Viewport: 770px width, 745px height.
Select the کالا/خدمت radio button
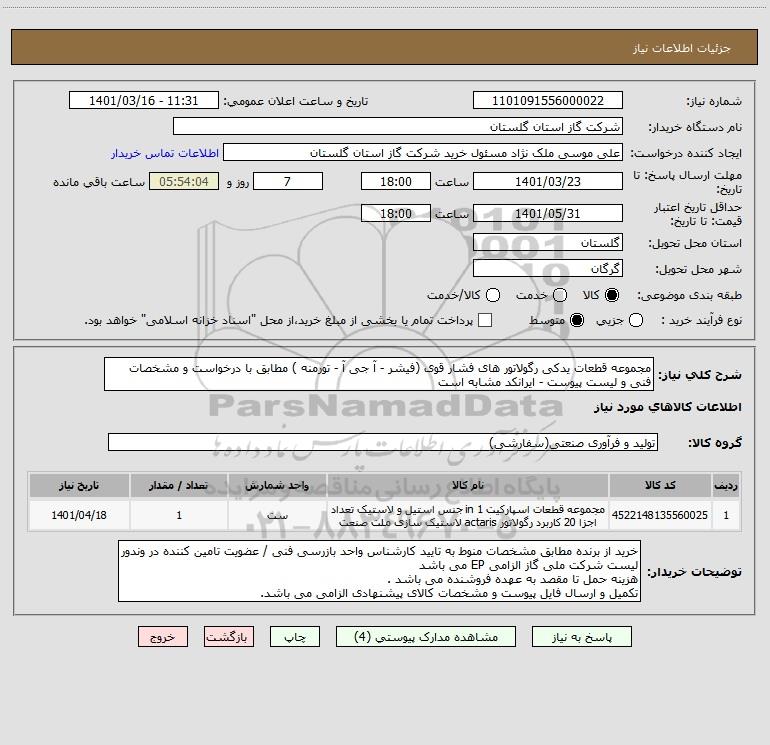pyautogui.click(x=493, y=295)
